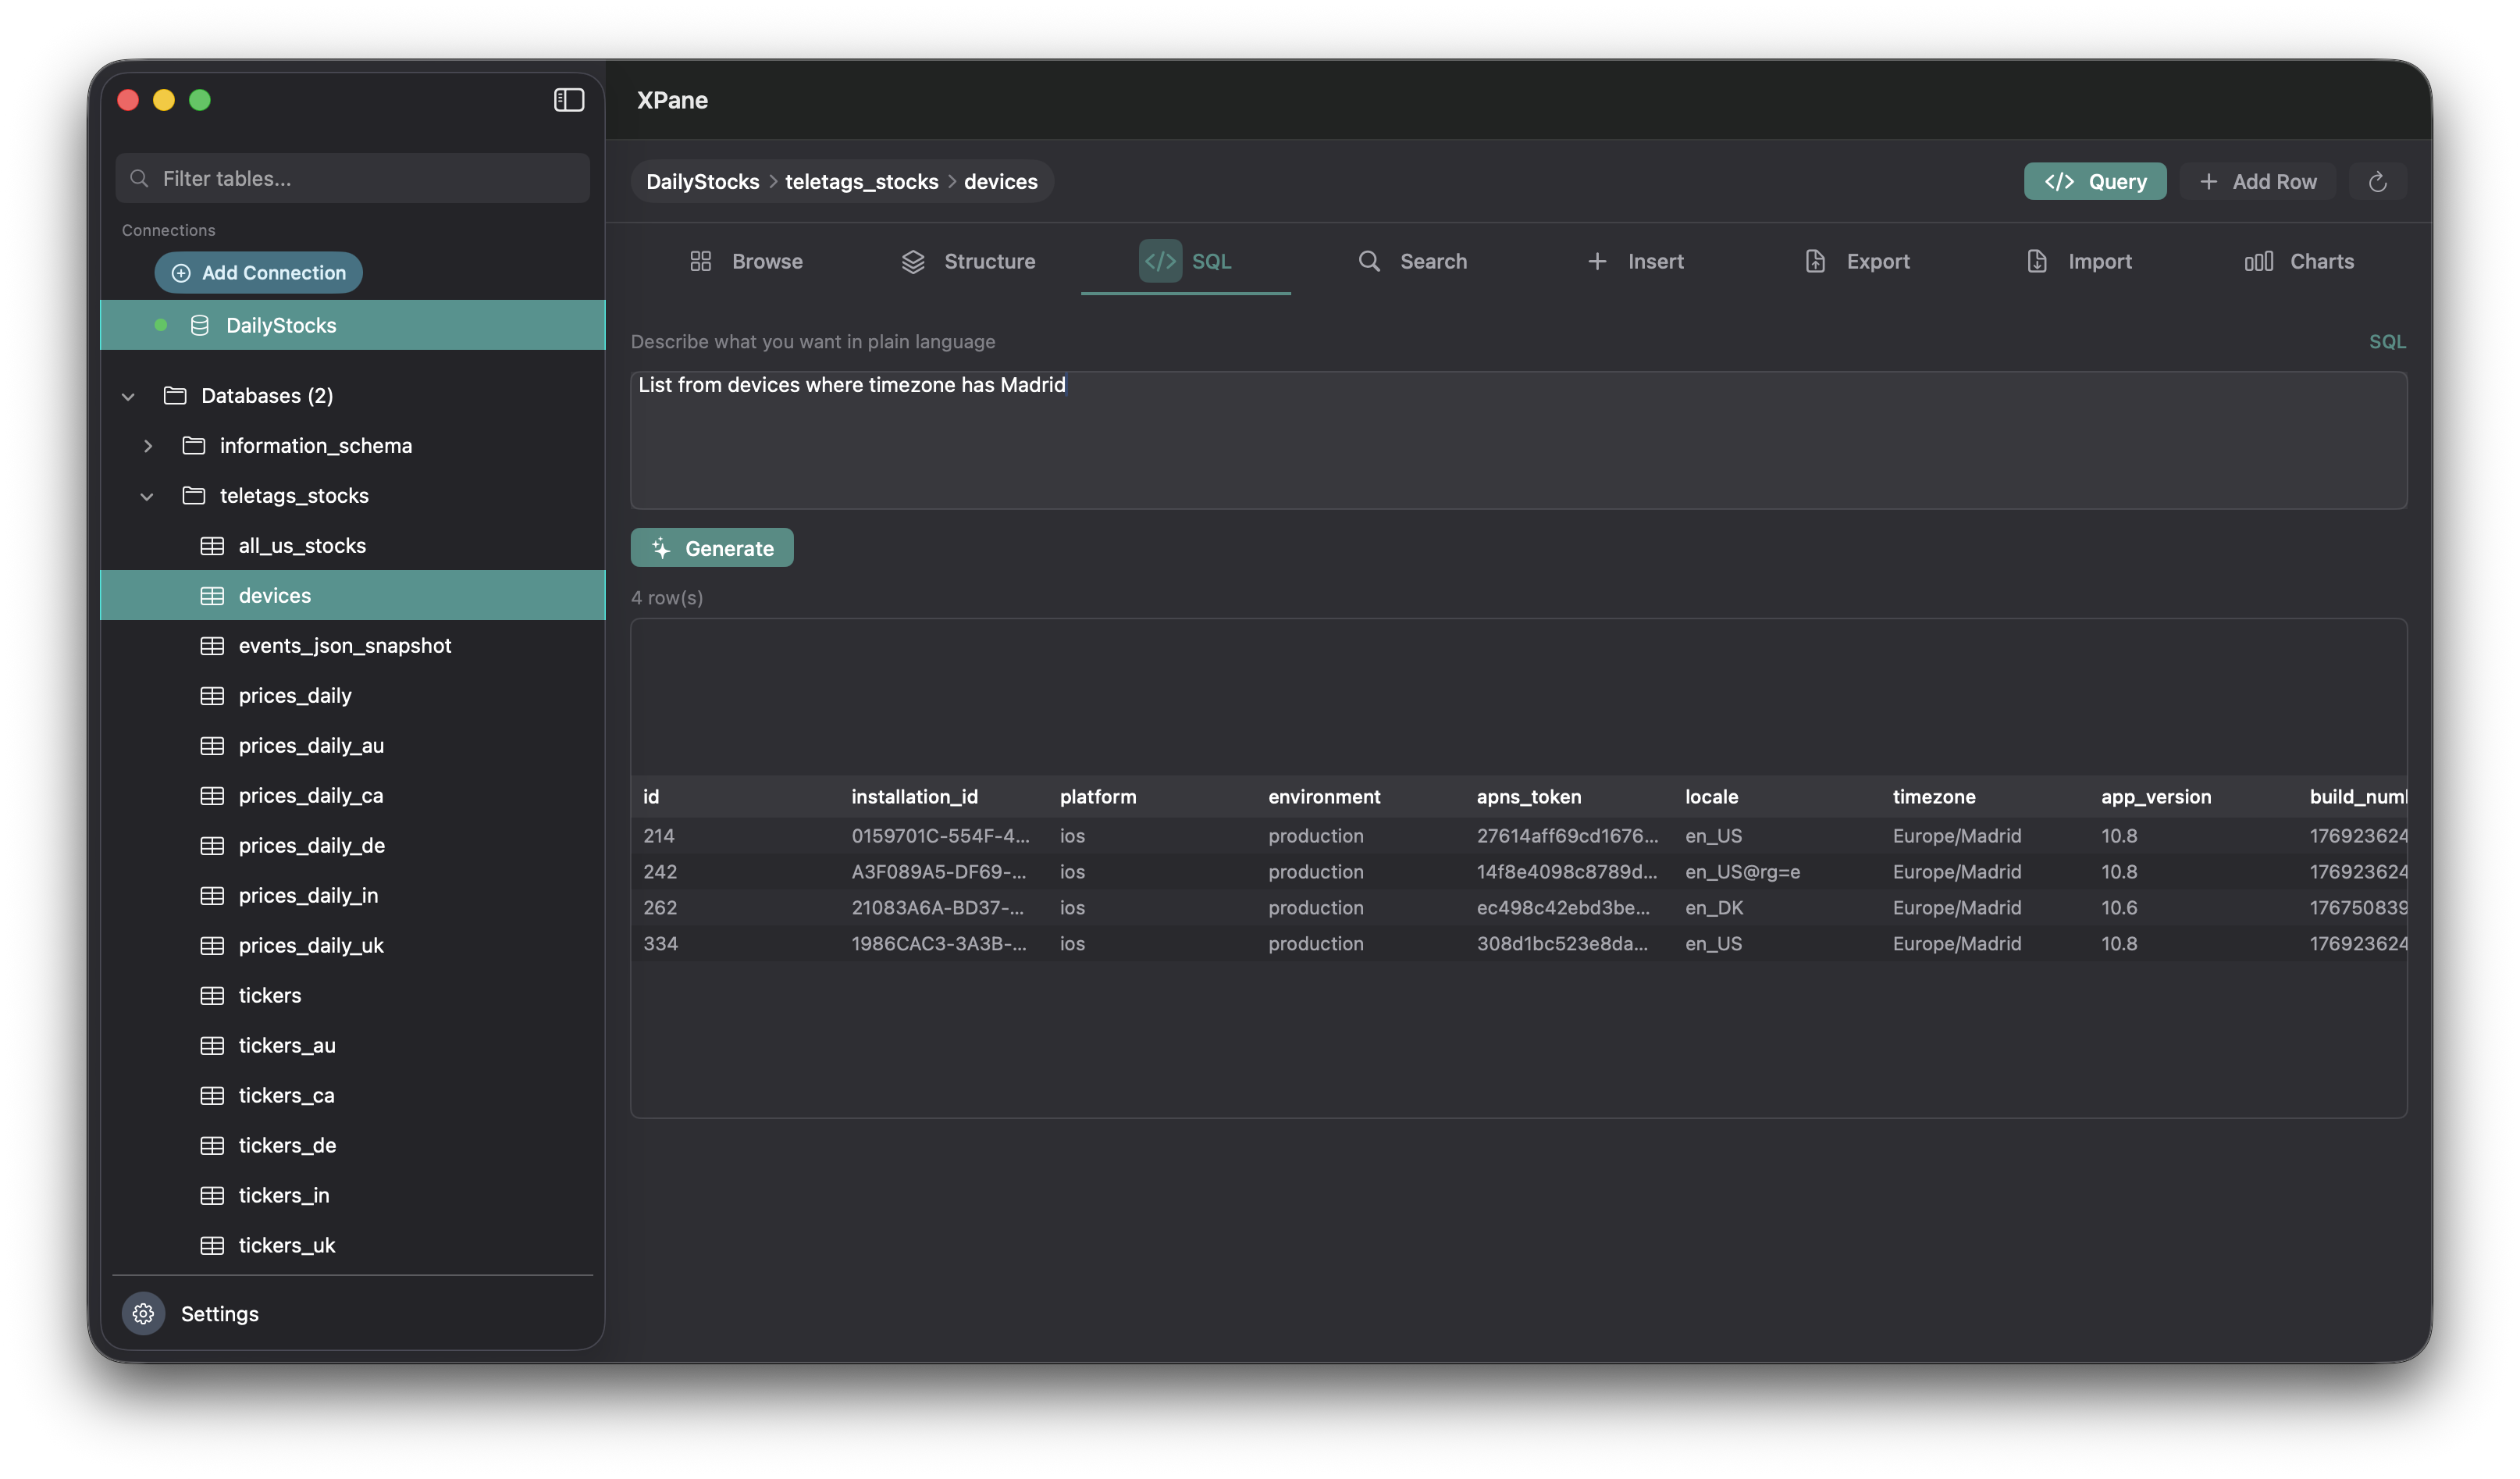Click the Search magnifier tab icon

(x=1369, y=261)
